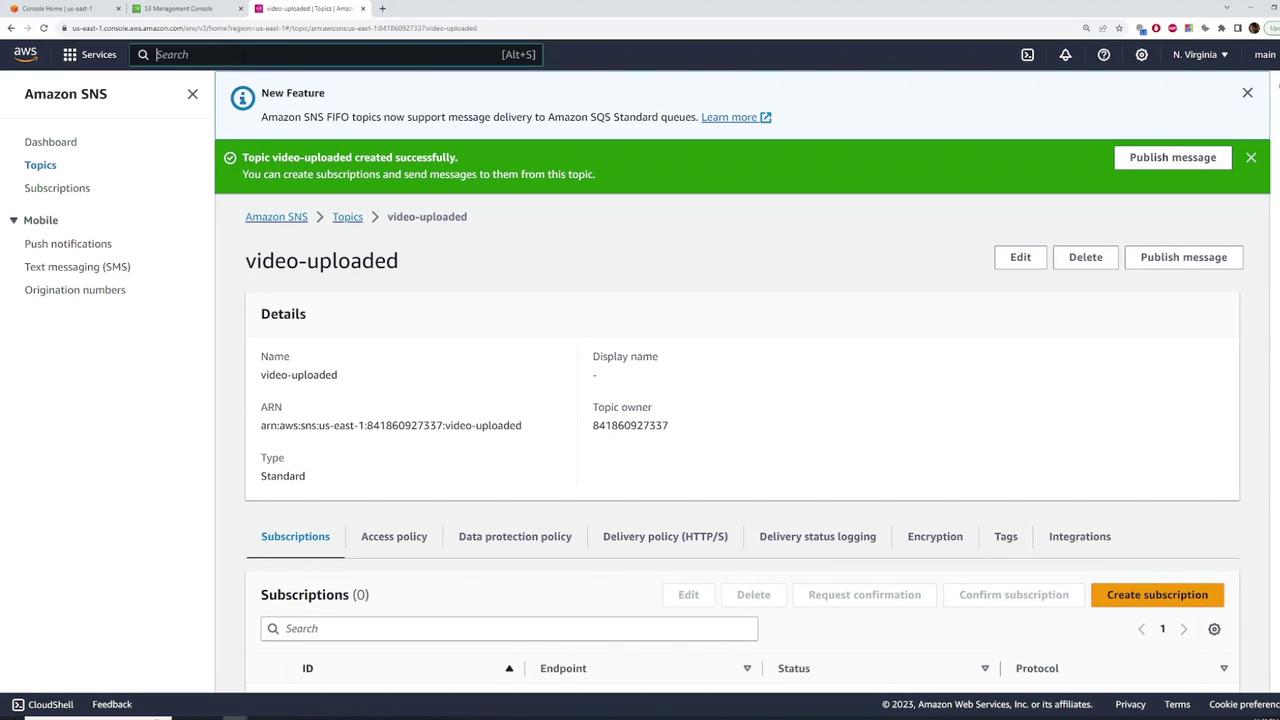Click Publish message beside the Delete button
Viewport: 1280px width, 720px height.
pos(1184,257)
